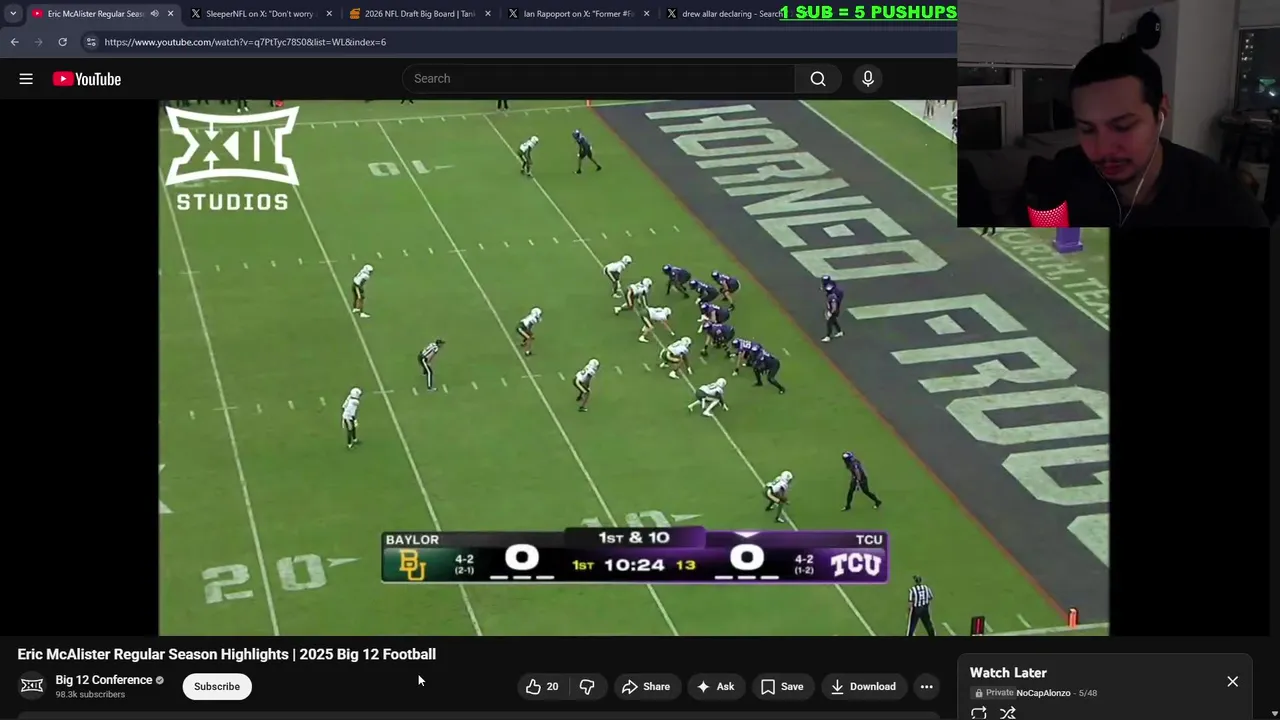Close the Eric McAlister YouTube tab
Viewport: 1280px width, 720px height.
pyautogui.click(x=170, y=14)
